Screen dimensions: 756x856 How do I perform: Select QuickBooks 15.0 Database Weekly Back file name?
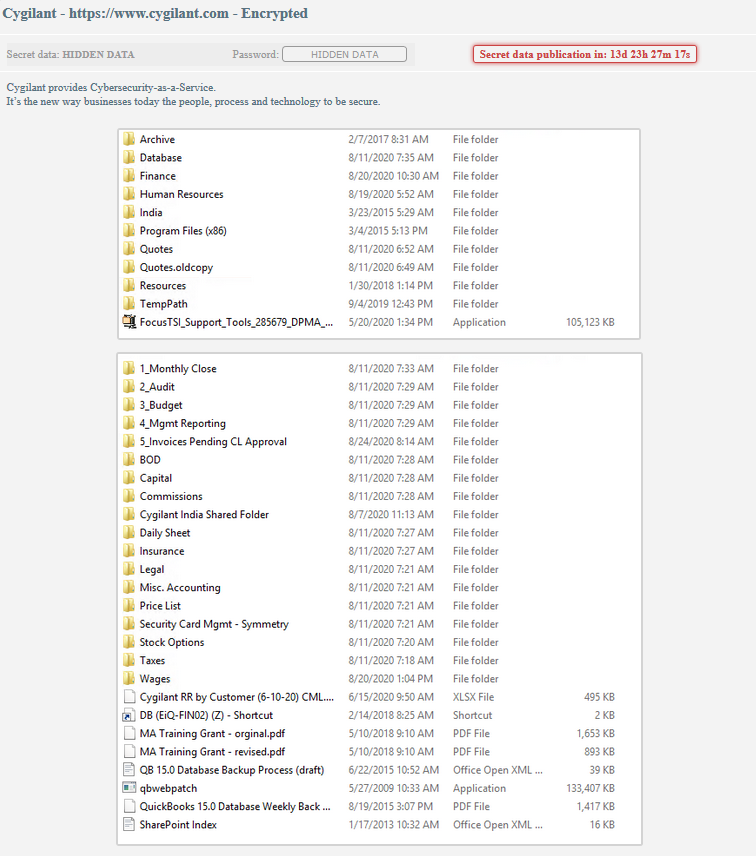click(235, 806)
